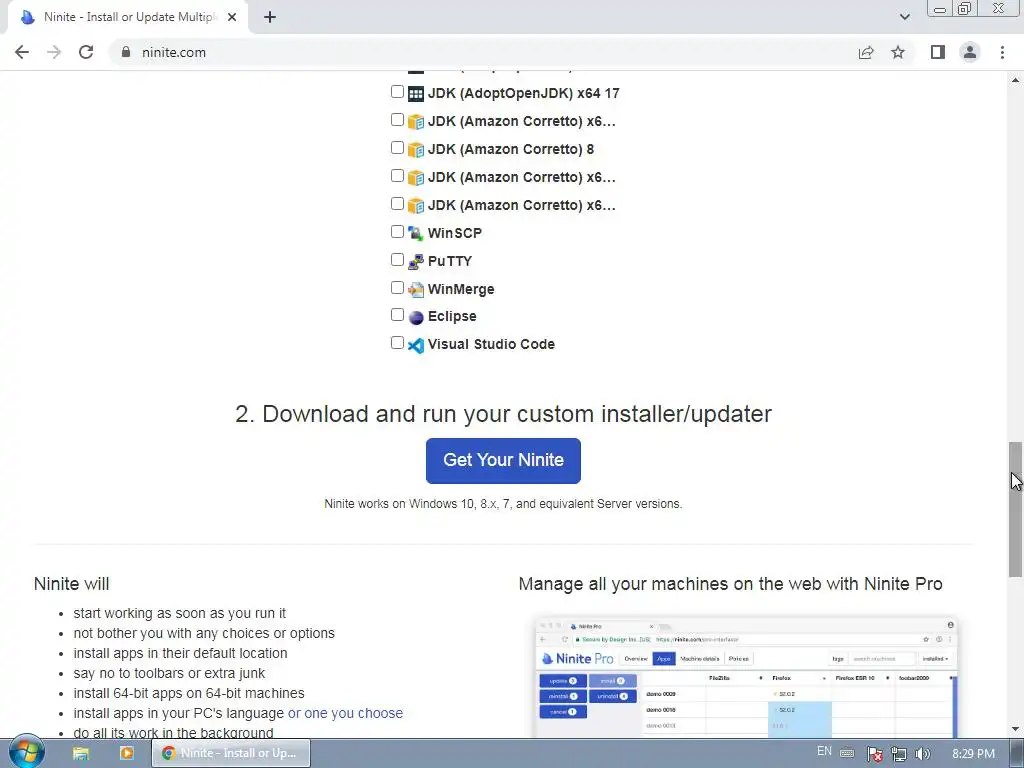Image resolution: width=1024 pixels, height=768 pixels.
Task: Click the 'Eclipse' label text
Action: (452, 317)
